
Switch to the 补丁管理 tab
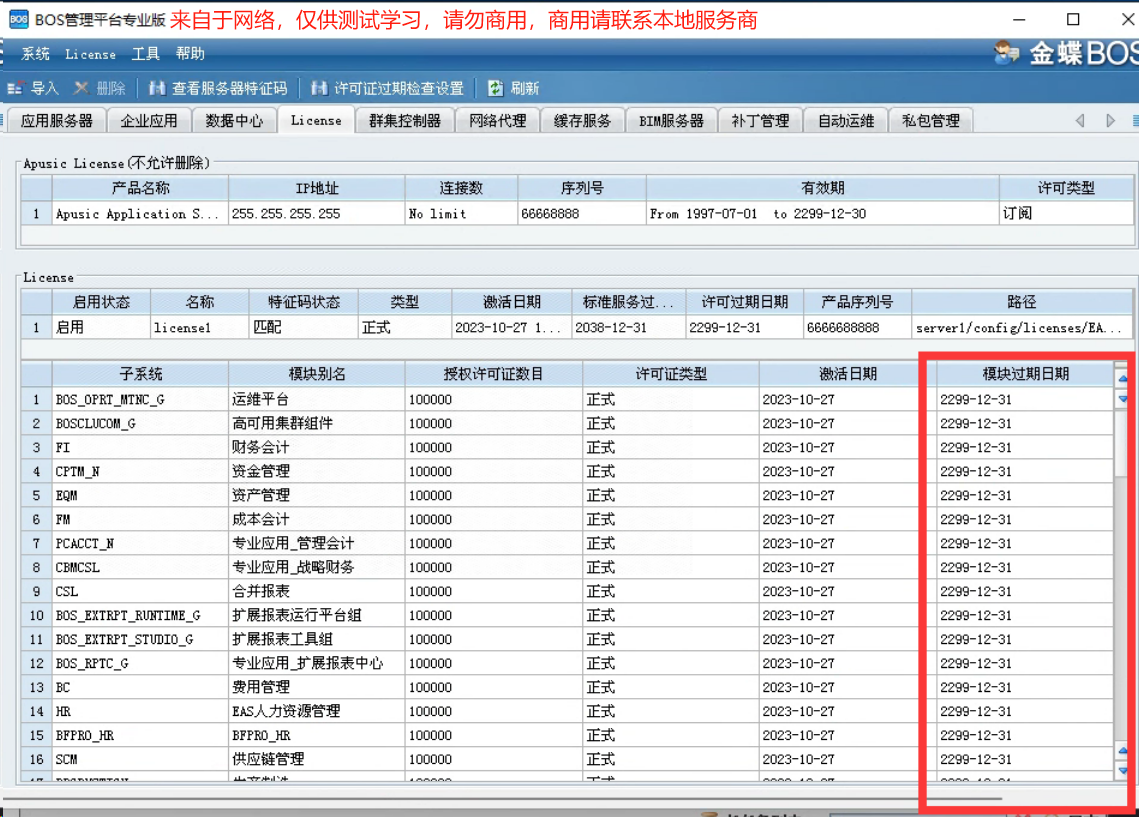click(x=760, y=121)
